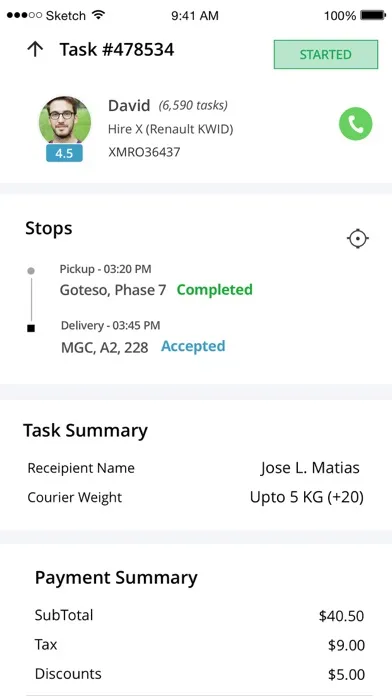Tap the SubTotal $40.50 amount
Screen dimensions: 392x696
tap(341, 616)
